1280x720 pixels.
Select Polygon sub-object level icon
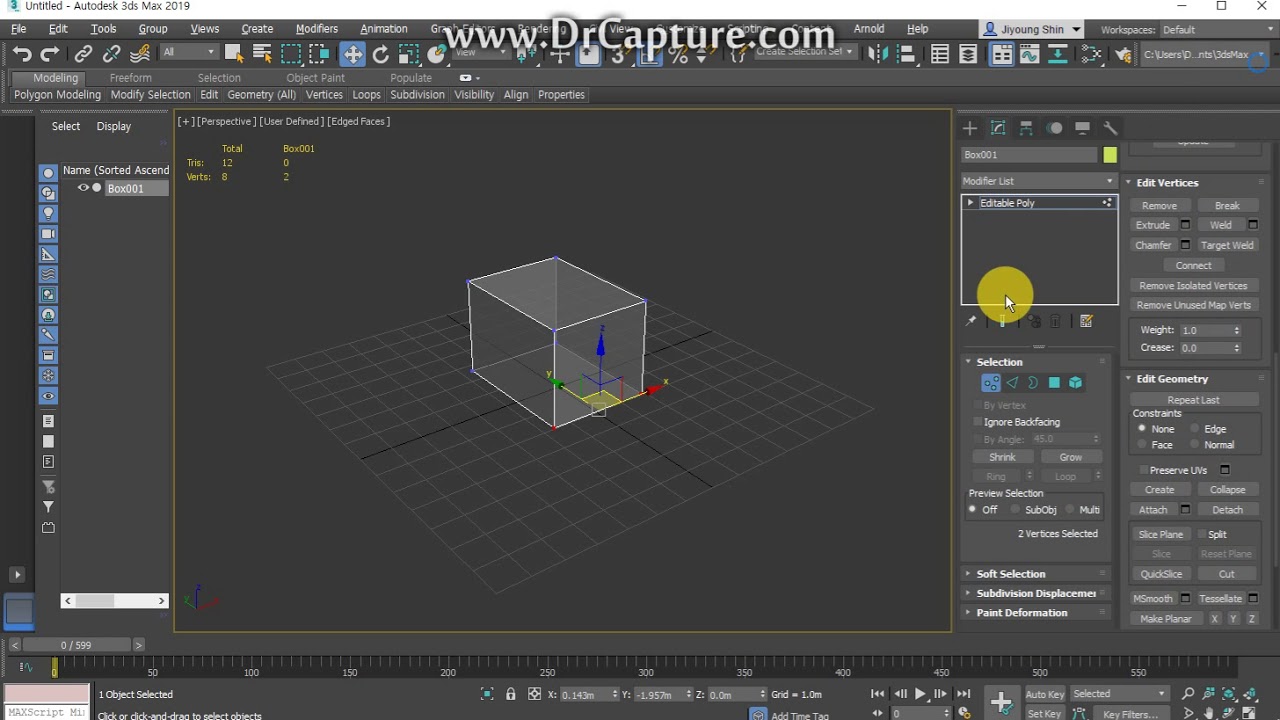[x=1054, y=383]
